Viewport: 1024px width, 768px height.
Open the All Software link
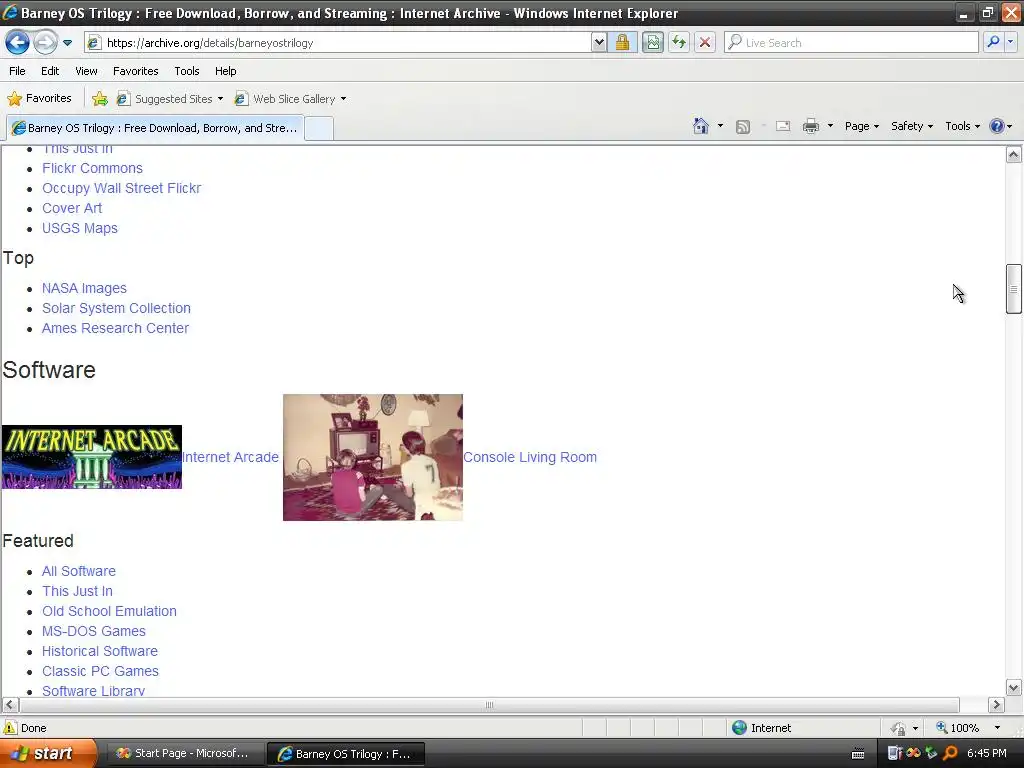[78, 571]
